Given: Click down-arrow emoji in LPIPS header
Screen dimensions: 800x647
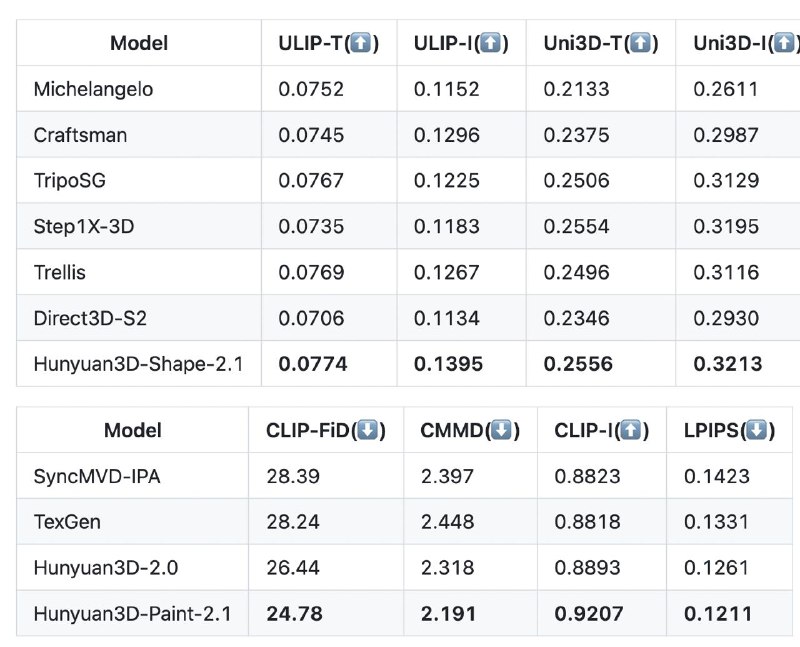Looking at the screenshot, I should tap(757, 430).
